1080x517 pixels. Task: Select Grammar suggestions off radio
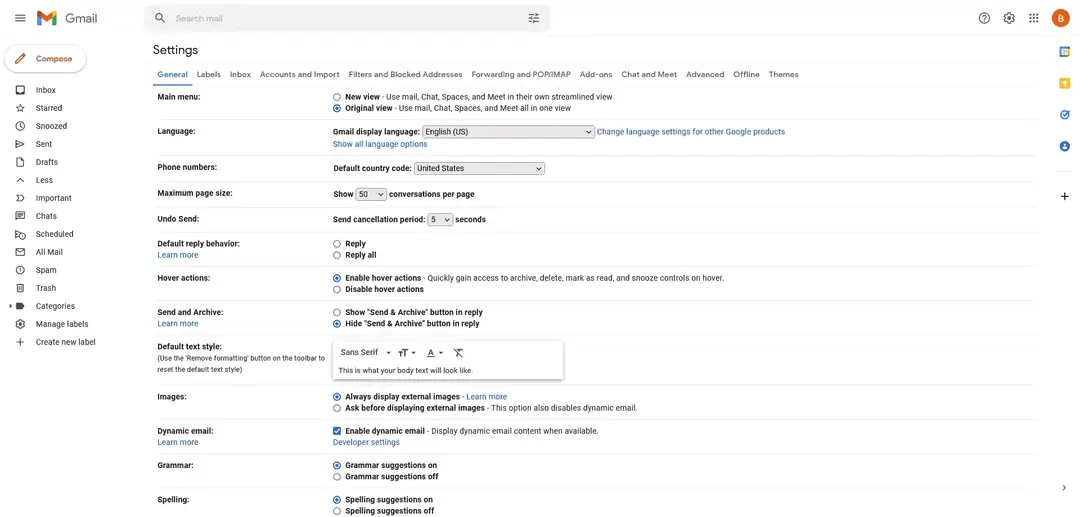click(x=337, y=476)
